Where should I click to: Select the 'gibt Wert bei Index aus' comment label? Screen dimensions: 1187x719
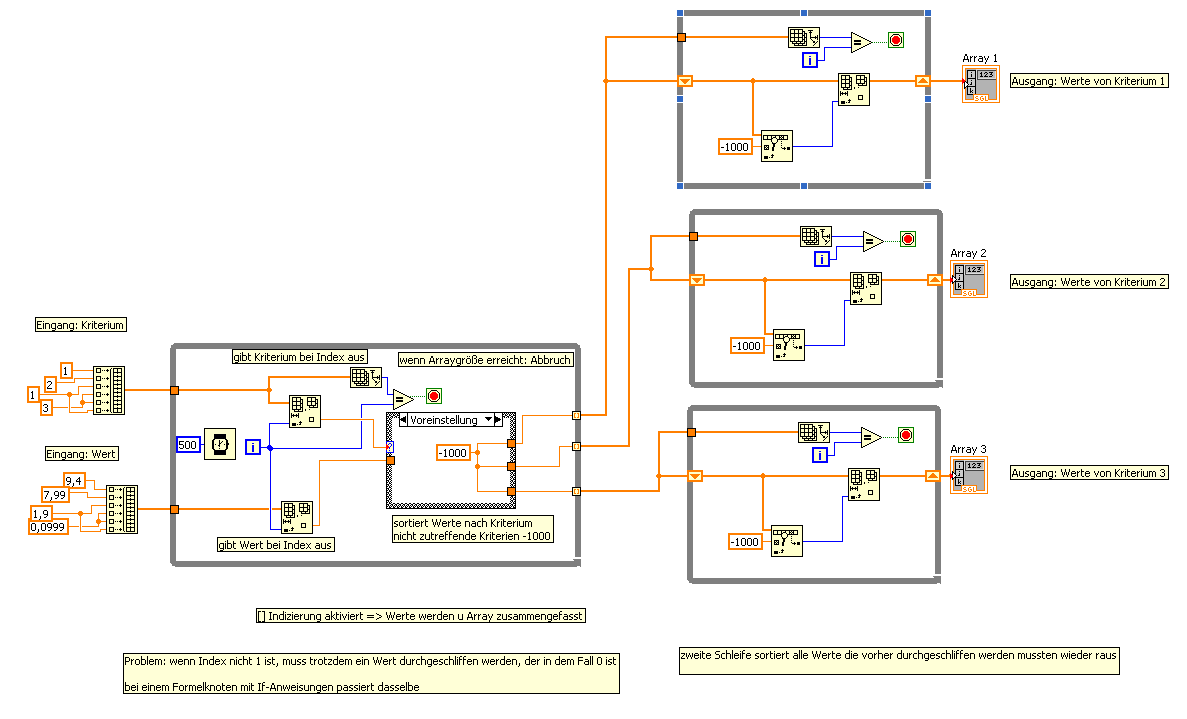[276, 545]
